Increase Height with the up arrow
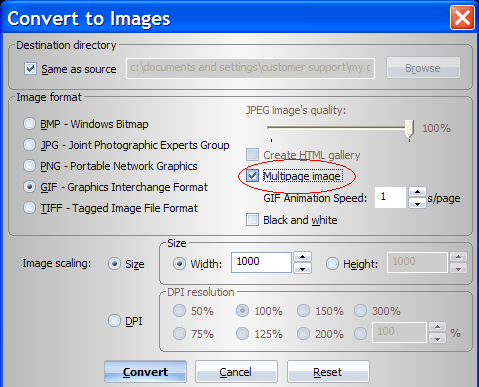 click(x=459, y=257)
